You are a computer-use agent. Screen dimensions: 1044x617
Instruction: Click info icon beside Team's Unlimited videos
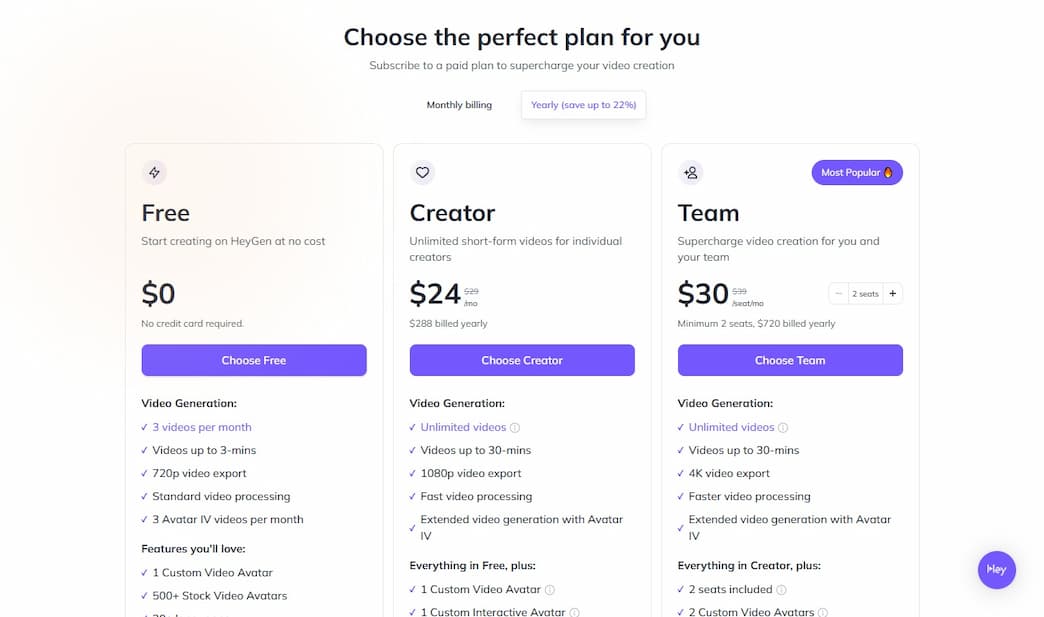[783, 428]
